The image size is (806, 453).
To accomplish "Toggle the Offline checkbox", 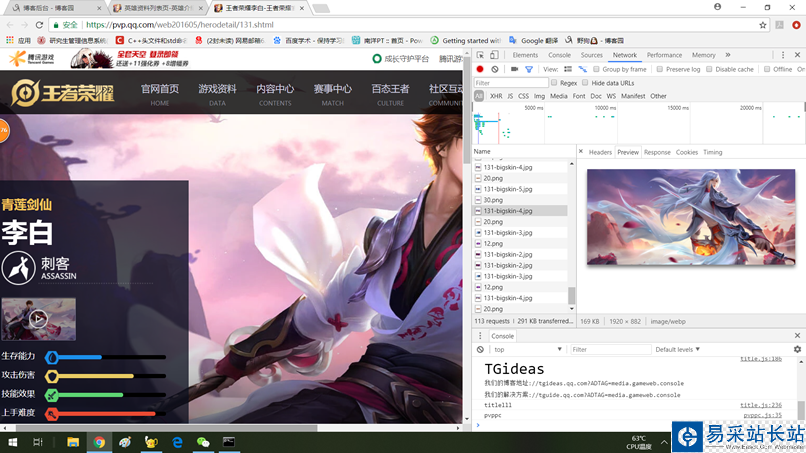I will click(x=767, y=69).
